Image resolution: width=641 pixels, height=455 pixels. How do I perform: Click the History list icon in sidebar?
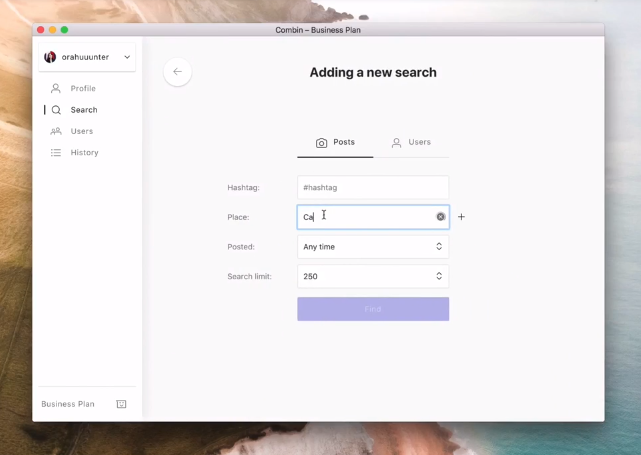tap(56, 153)
